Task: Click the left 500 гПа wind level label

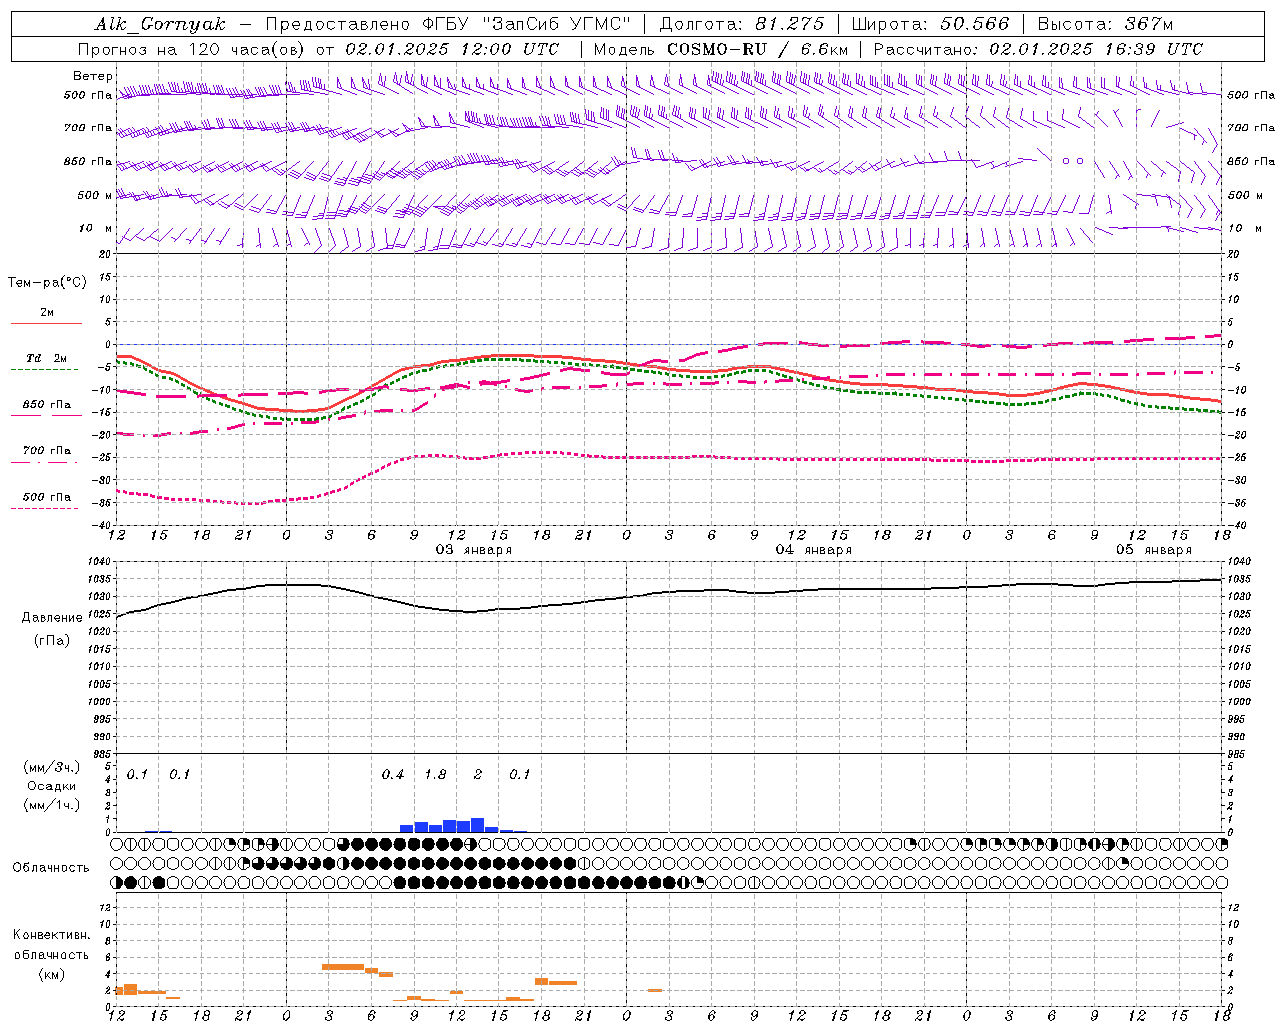Action: 88,95
